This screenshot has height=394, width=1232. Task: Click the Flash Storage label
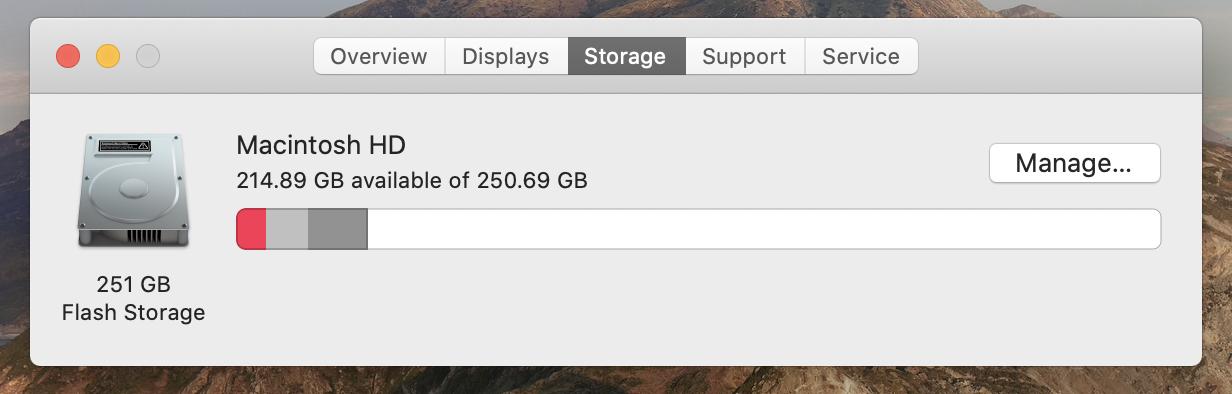pyautogui.click(x=133, y=313)
